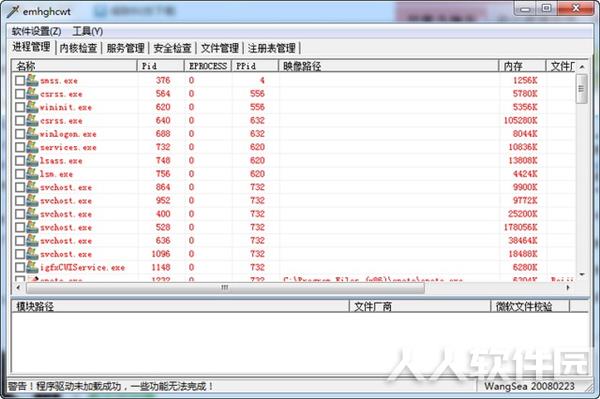Click the process list down scroll arrow
This screenshot has width=600, height=399.
(582, 275)
